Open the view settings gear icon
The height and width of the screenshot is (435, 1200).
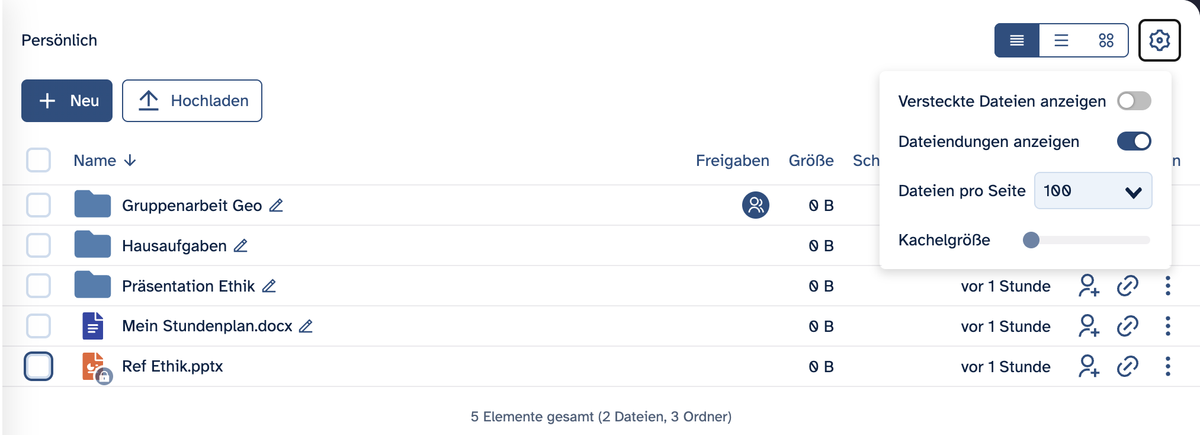1159,41
